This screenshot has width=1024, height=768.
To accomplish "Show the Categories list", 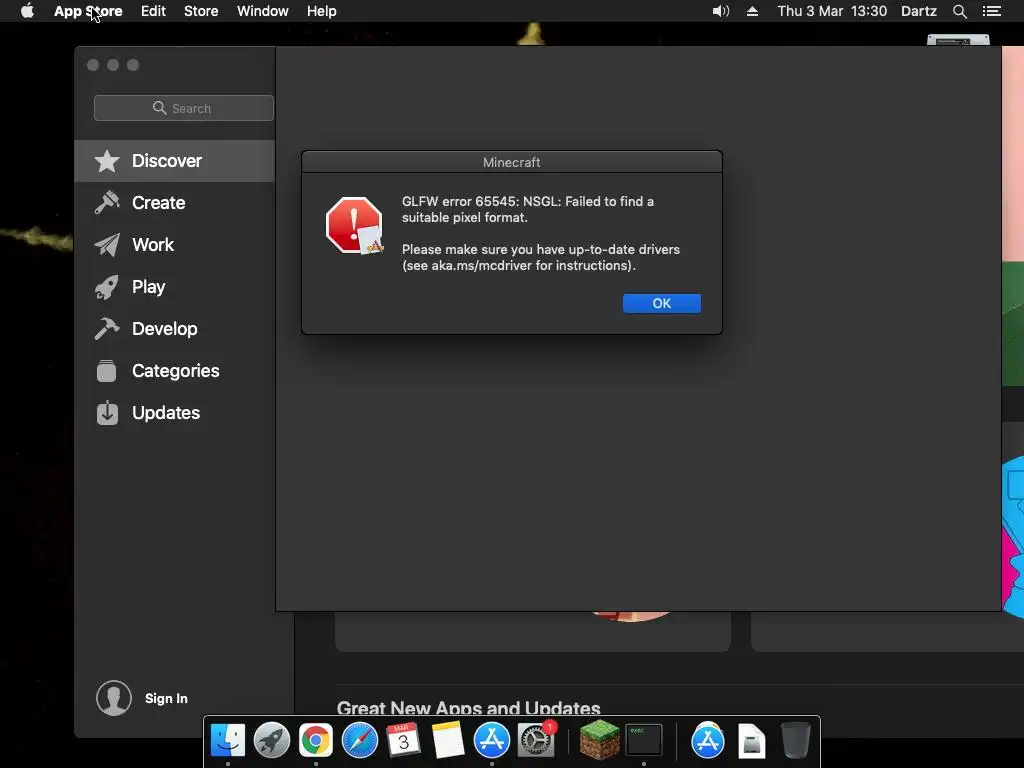I will (x=176, y=371).
